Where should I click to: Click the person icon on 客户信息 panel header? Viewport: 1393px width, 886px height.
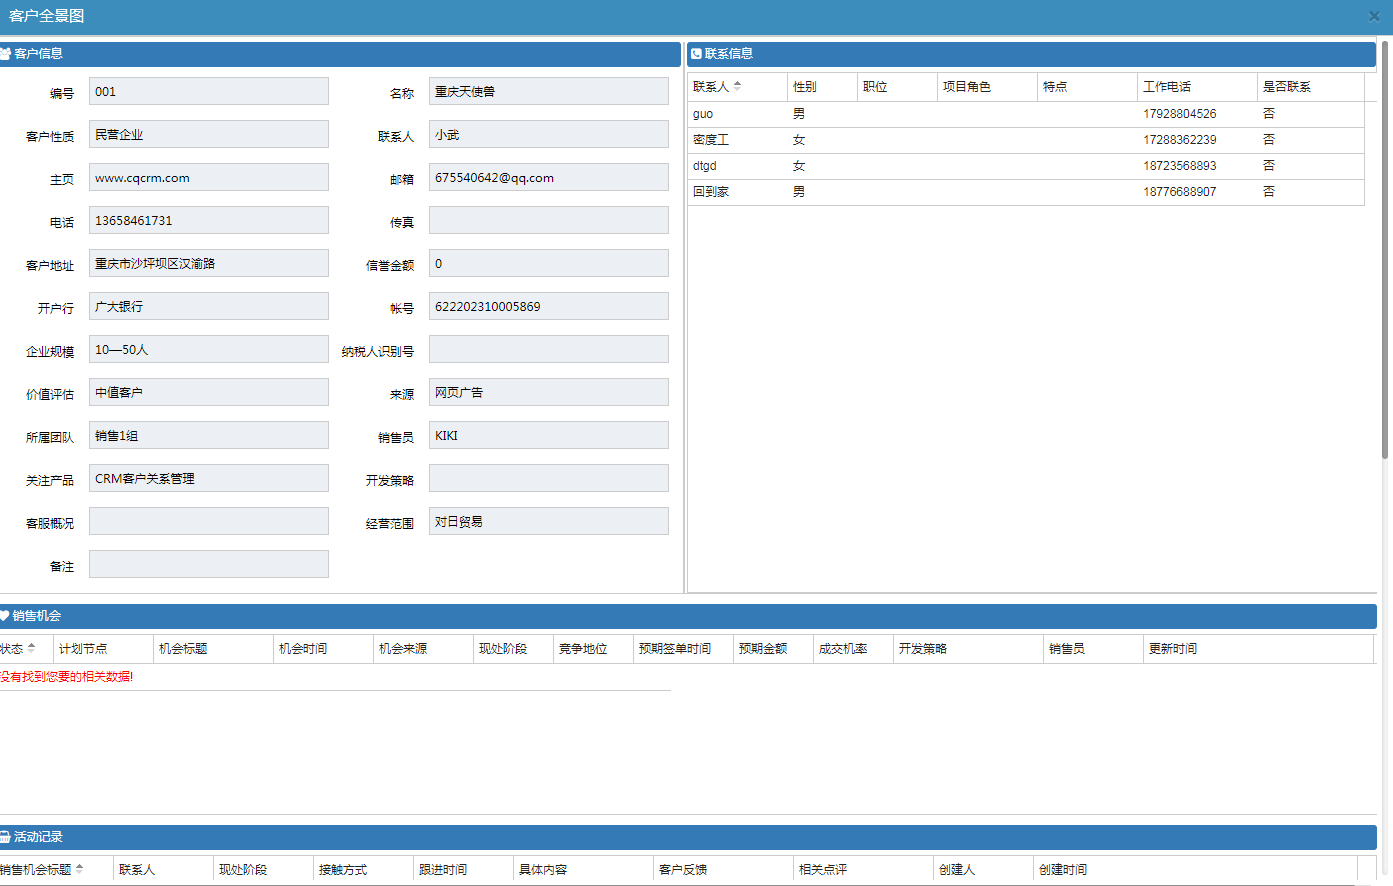6,54
